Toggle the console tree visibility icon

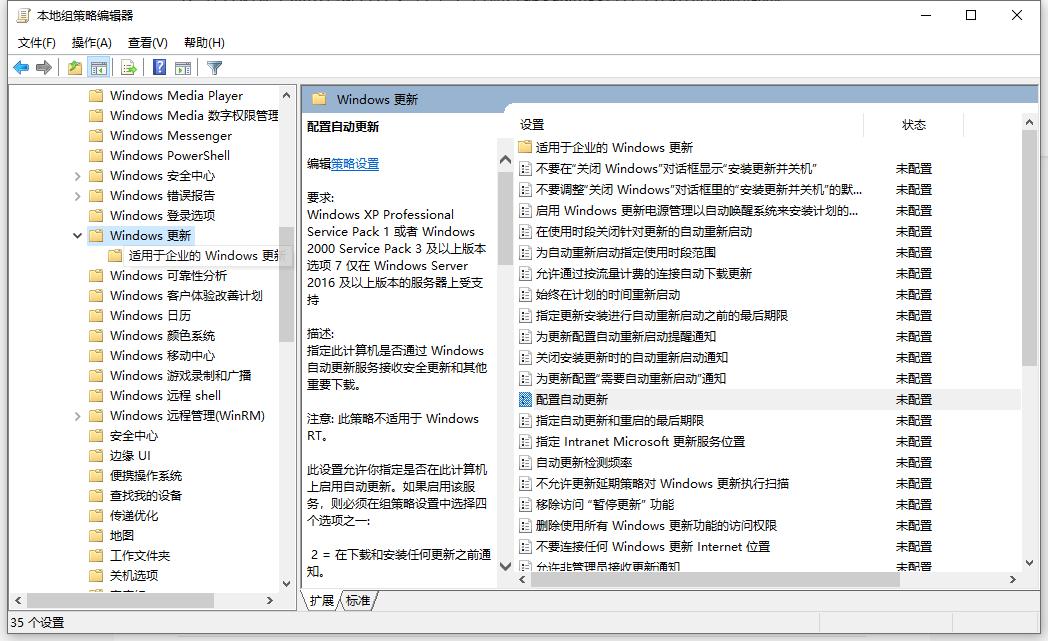[x=99, y=67]
